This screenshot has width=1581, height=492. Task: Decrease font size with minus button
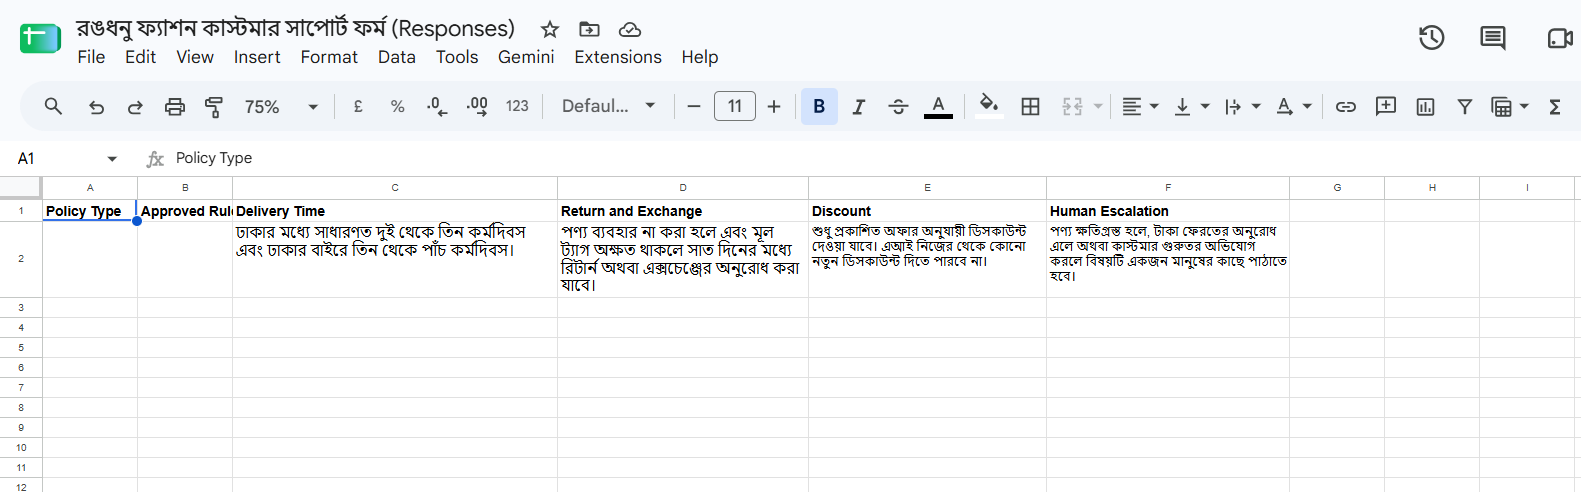tap(694, 106)
